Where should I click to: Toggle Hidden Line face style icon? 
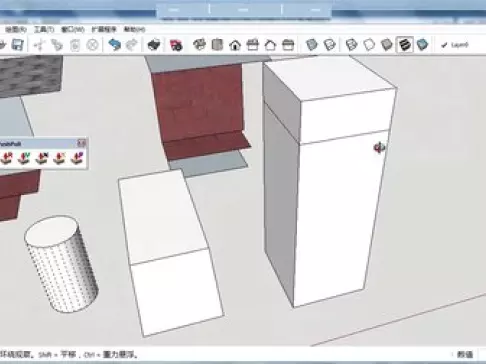(x=369, y=44)
